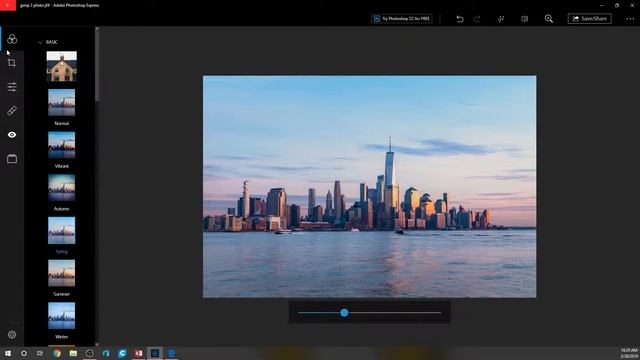
Task: Select the Red Eye tool icon
Action: click(12, 135)
